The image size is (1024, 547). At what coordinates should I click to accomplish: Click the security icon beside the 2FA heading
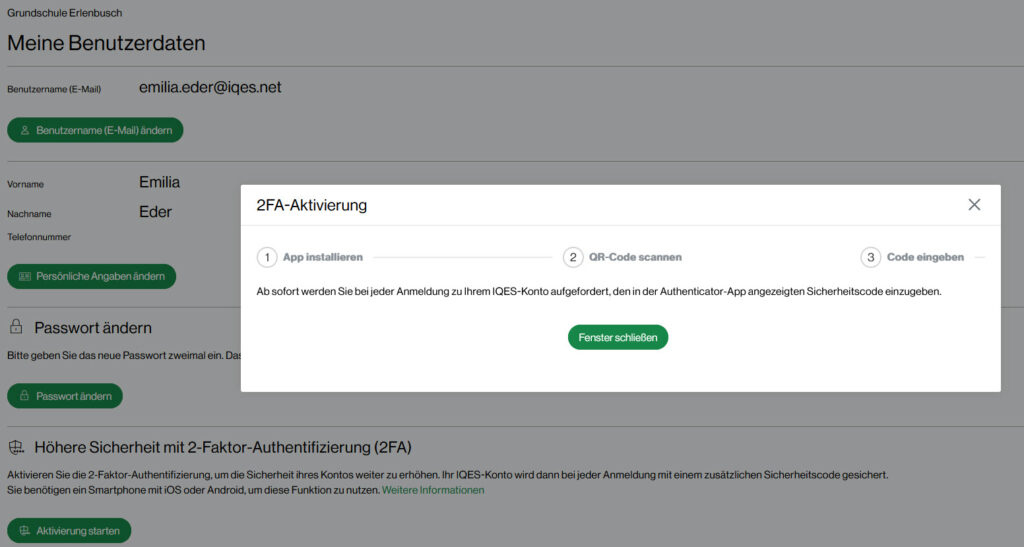pos(16,447)
